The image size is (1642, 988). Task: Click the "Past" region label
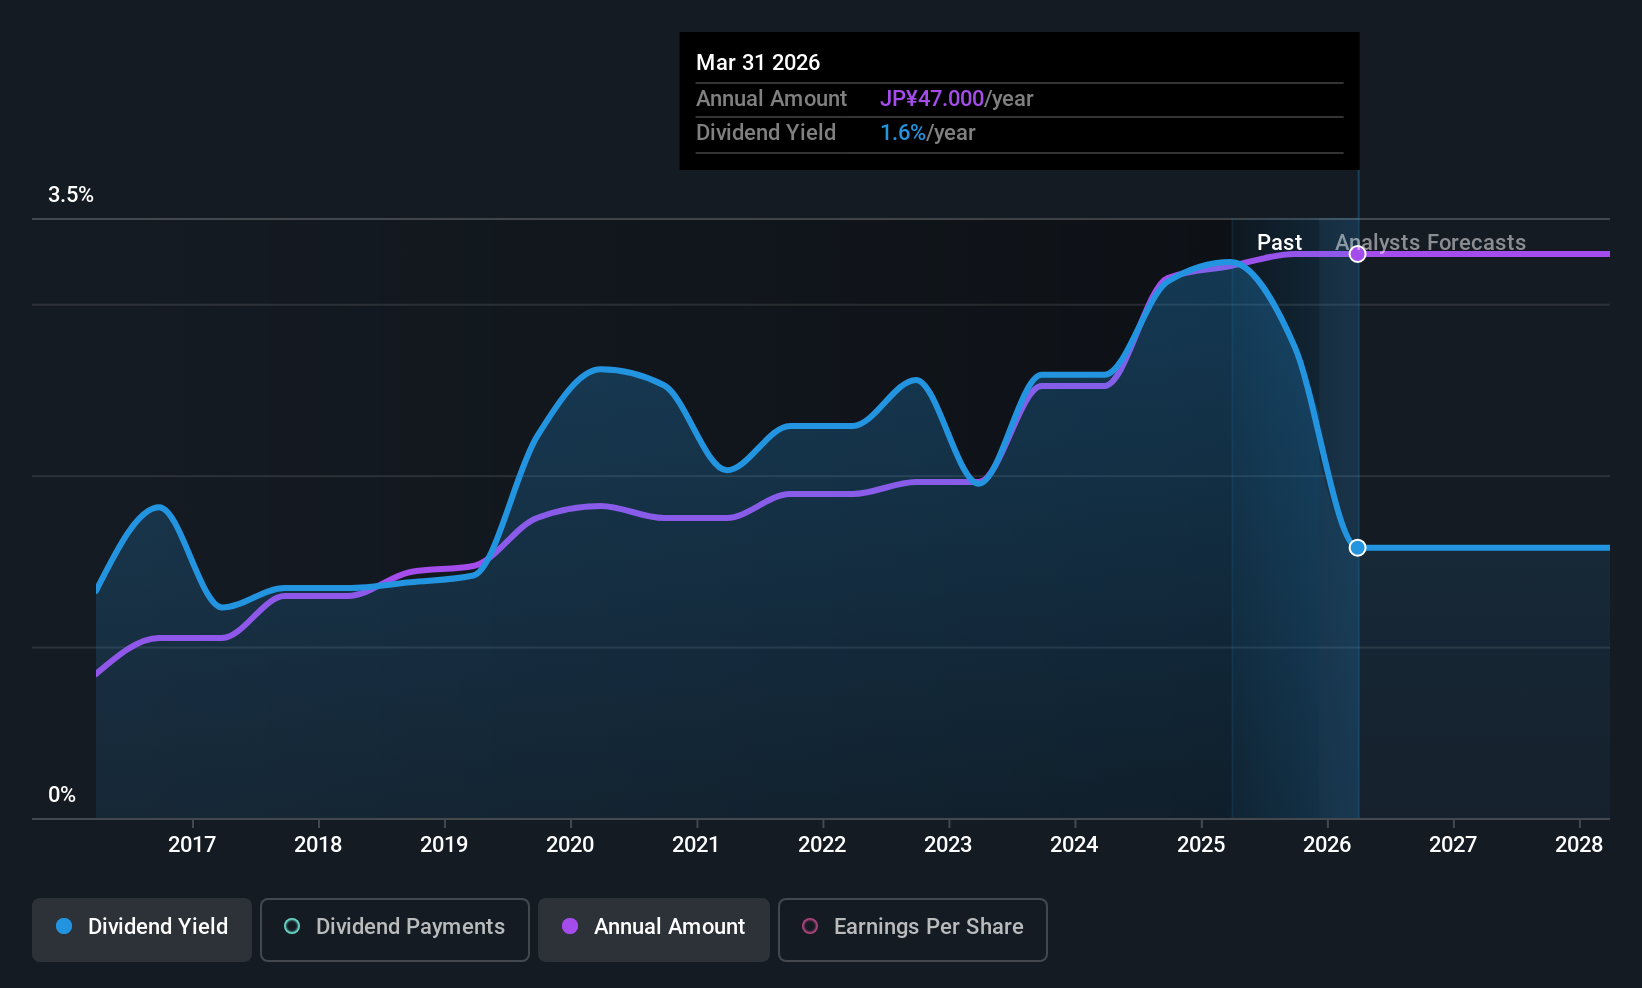1279,243
